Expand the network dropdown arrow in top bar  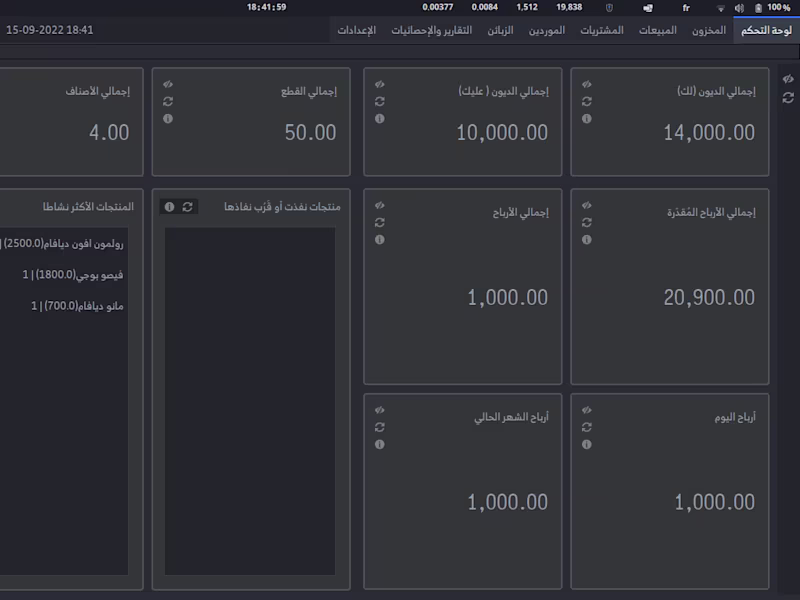(x=720, y=7)
